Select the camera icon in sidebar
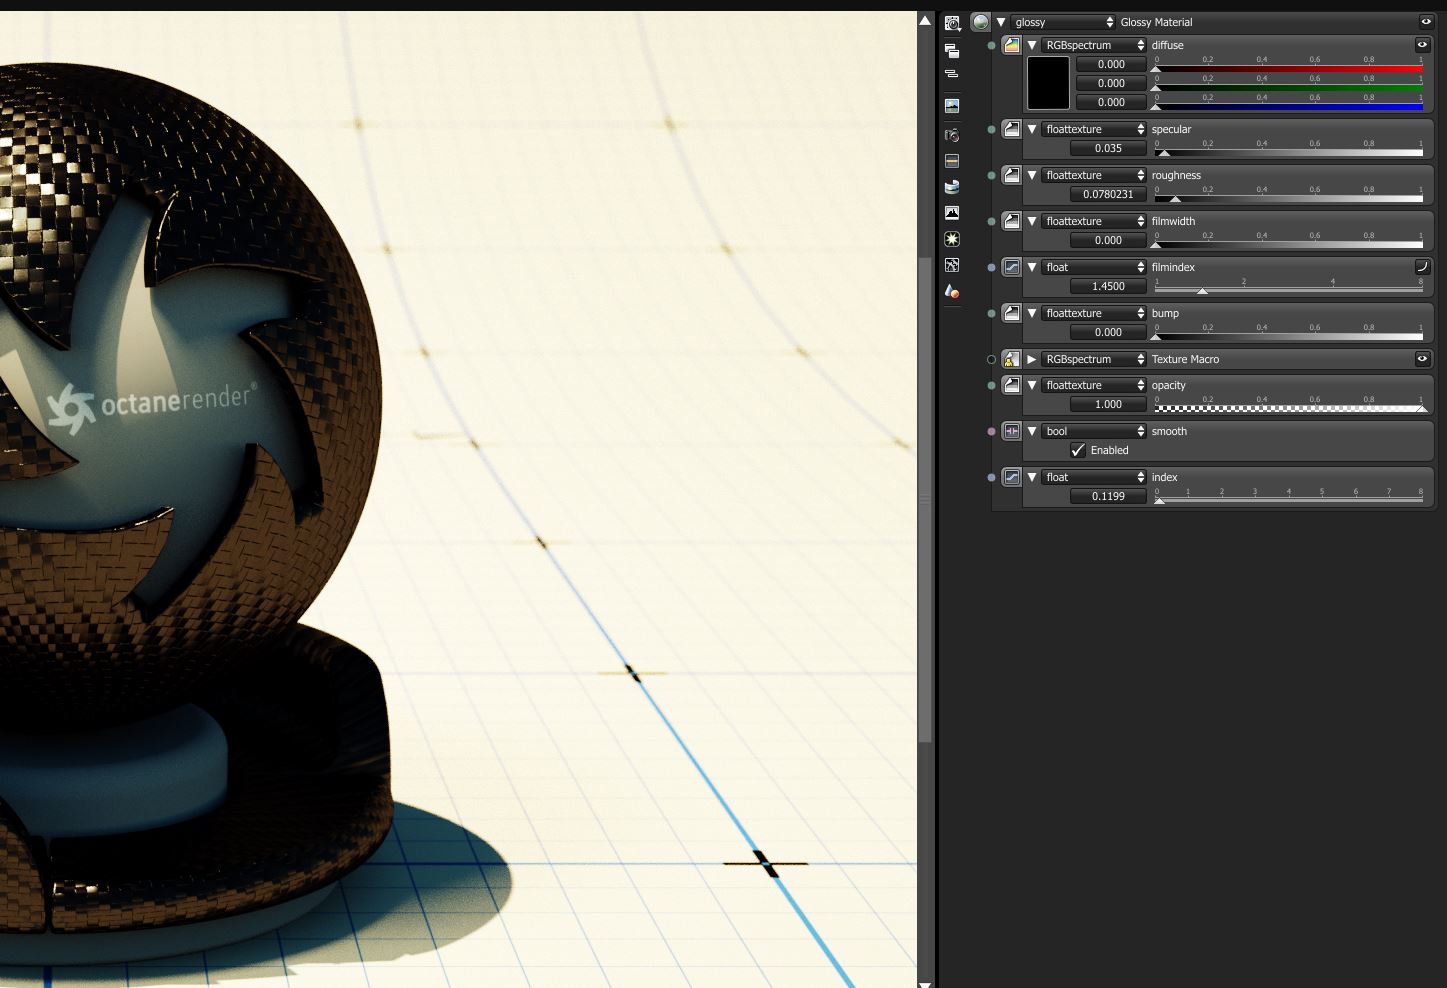 pyautogui.click(x=952, y=135)
